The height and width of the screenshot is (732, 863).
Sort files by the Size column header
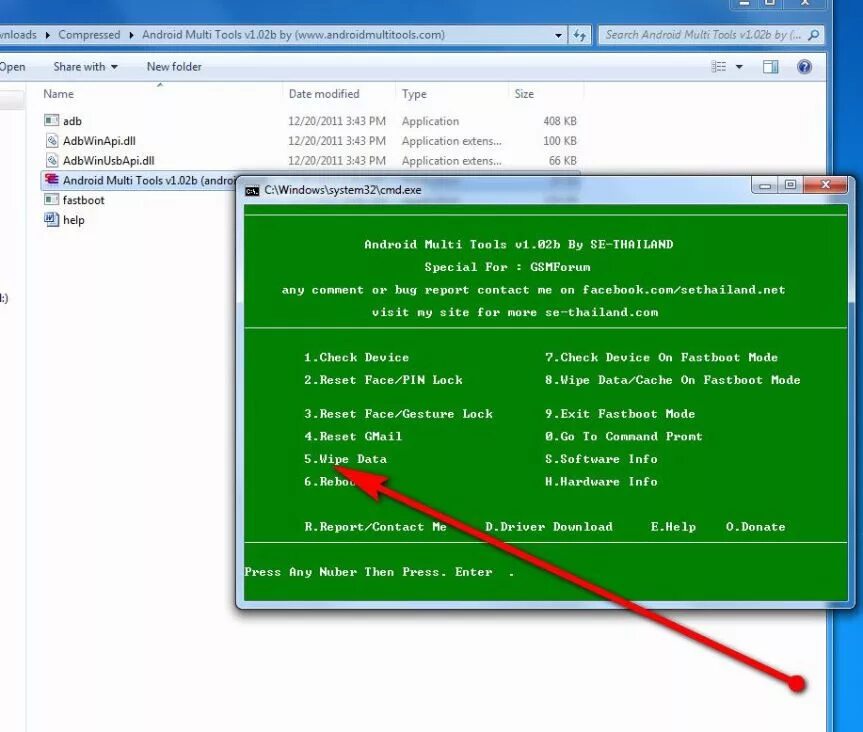tap(524, 94)
